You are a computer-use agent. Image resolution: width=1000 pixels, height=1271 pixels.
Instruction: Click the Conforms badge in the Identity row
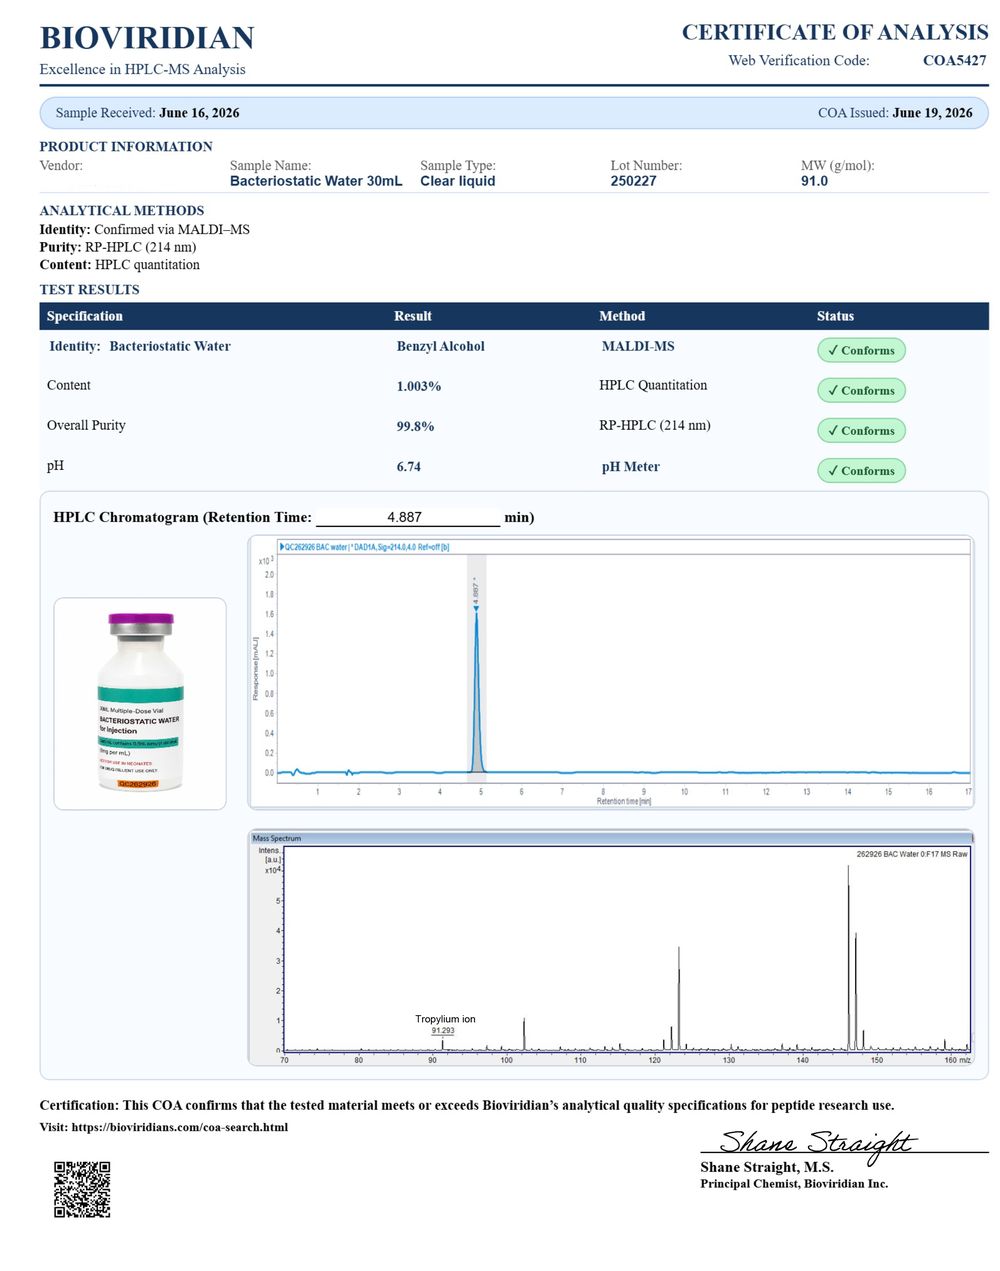coord(861,350)
